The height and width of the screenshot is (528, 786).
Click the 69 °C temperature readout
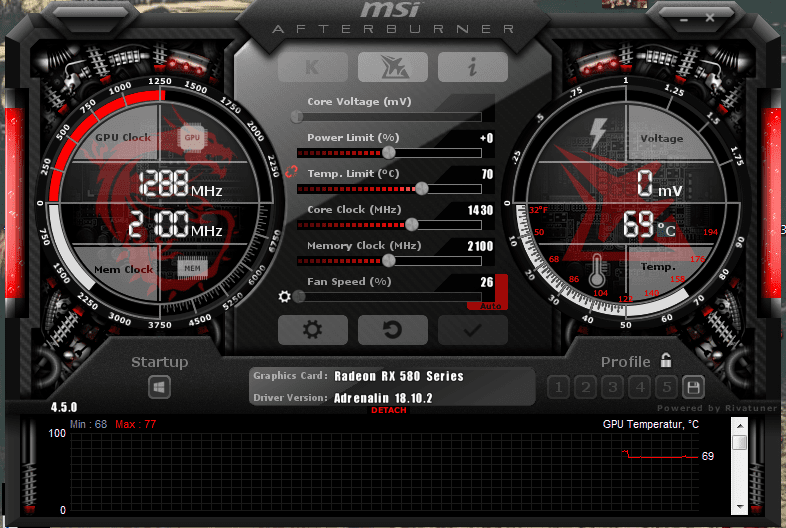(649, 224)
